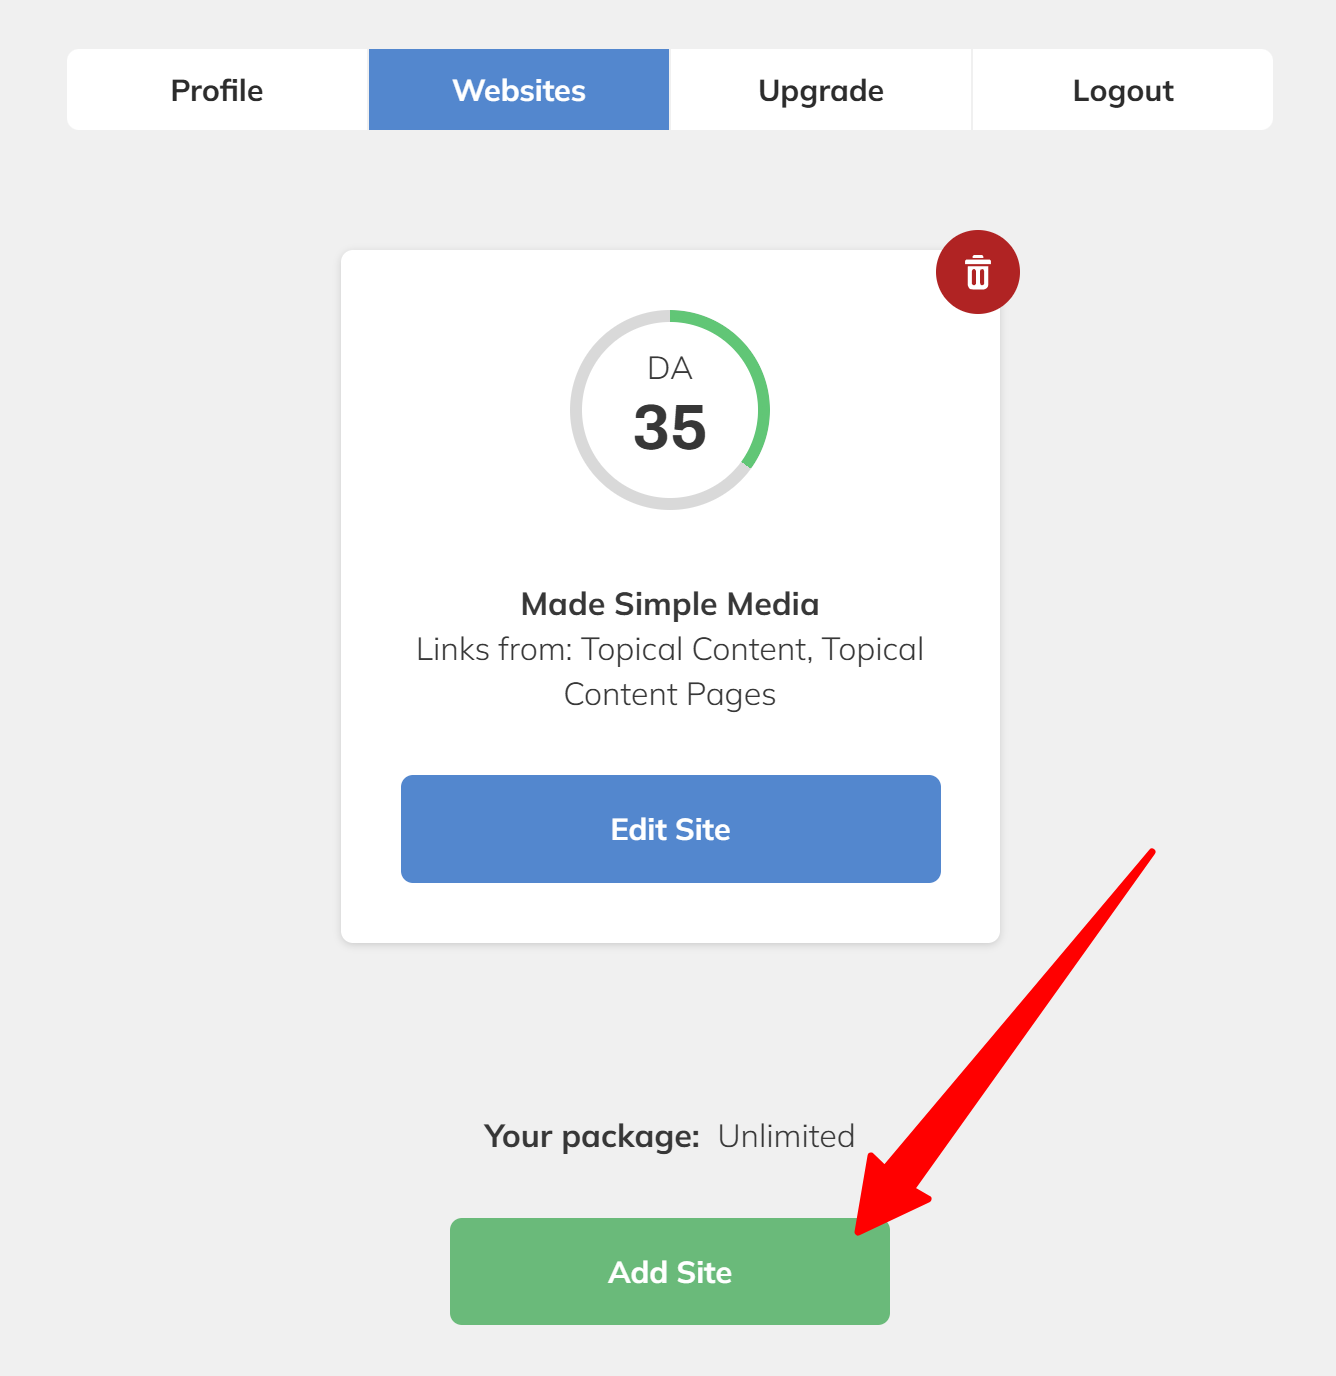The height and width of the screenshot is (1376, 1336).
Task: Click Logout in the navigation bar
Action: point(1122,89)
